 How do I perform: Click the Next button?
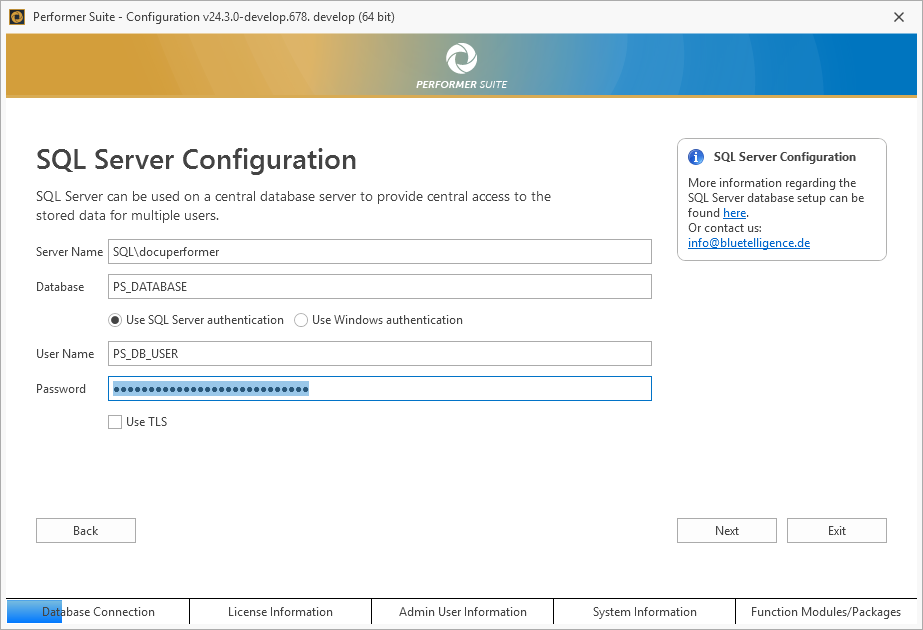[x=727, y=531]
